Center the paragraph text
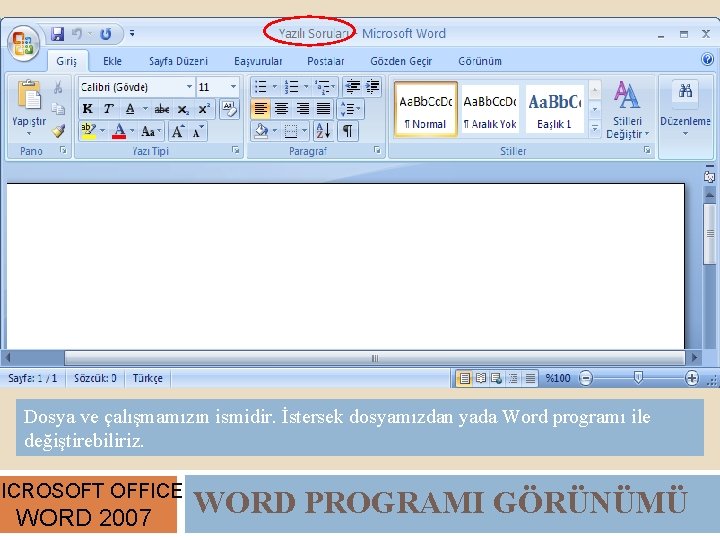Screen dimensions: 720x540 [x=281, y=109]
